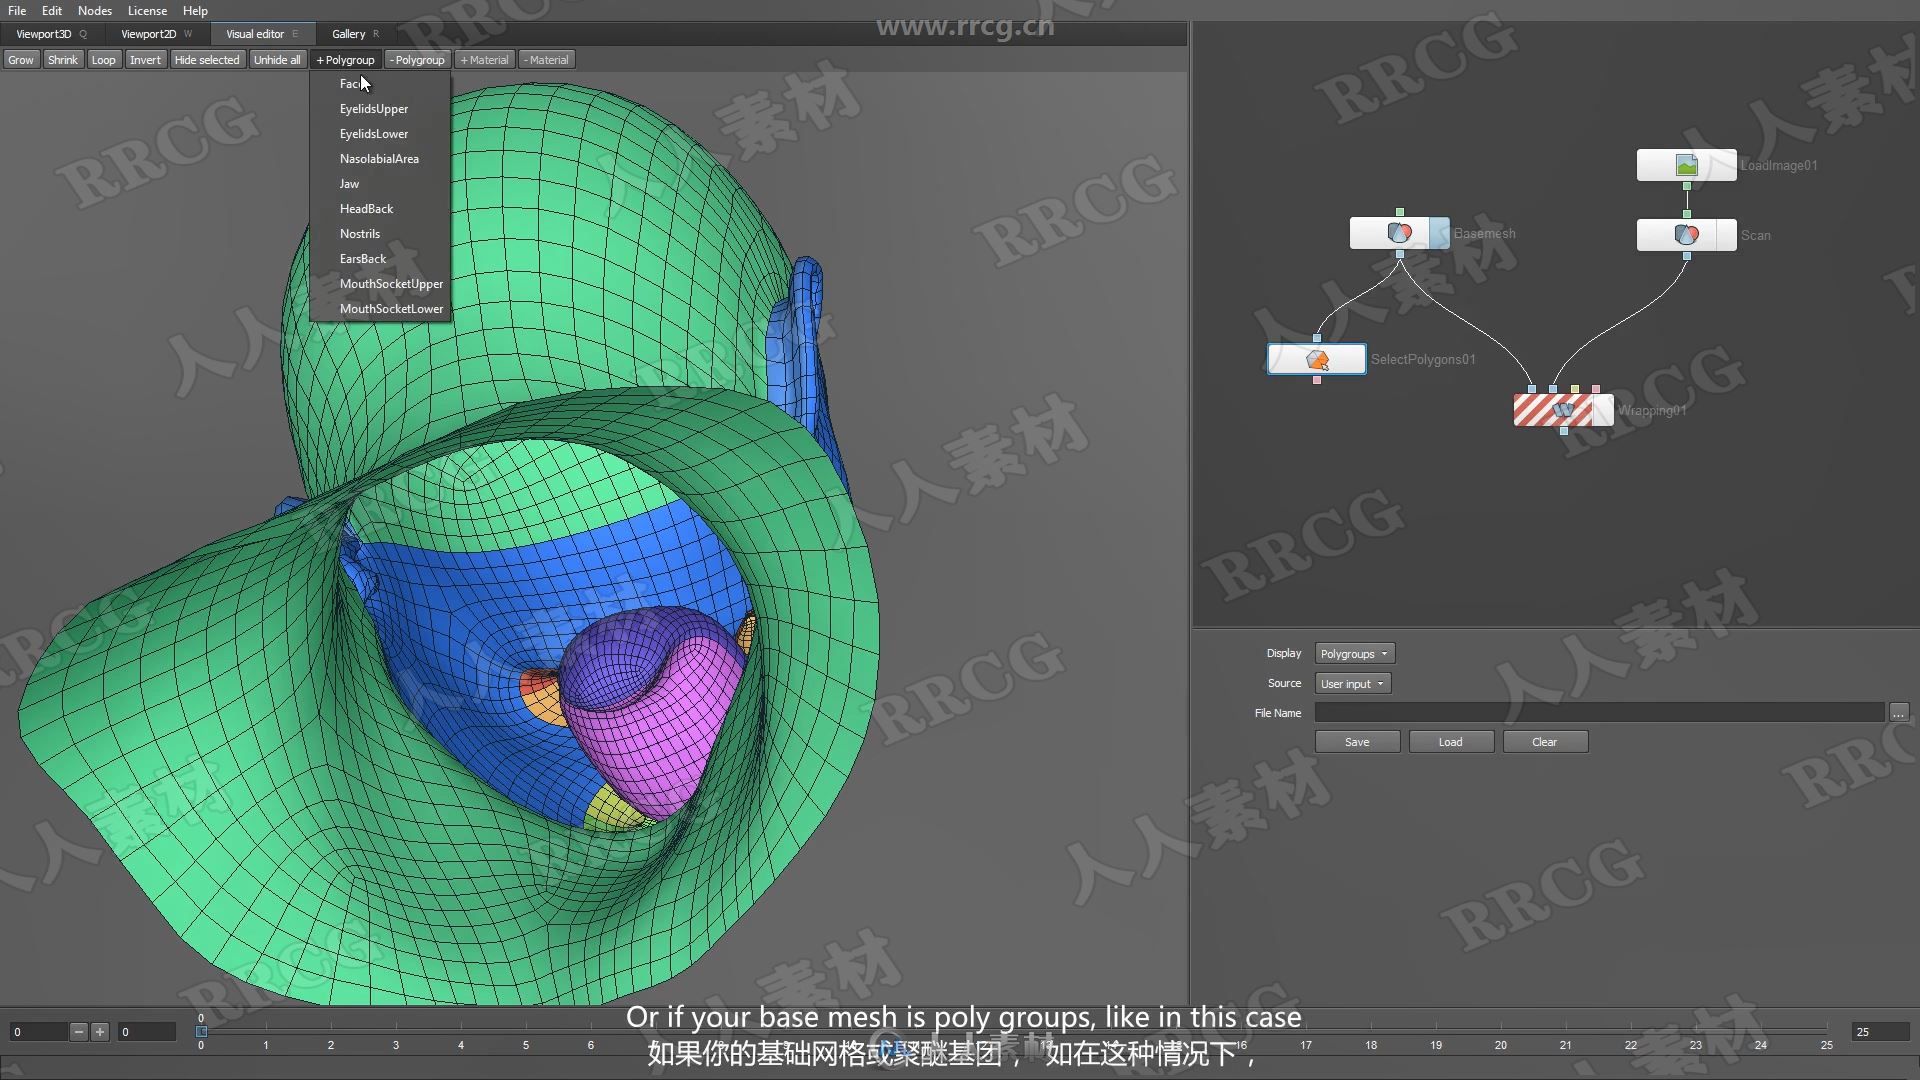Click the Scan node icon

(x=1687, y=235)
